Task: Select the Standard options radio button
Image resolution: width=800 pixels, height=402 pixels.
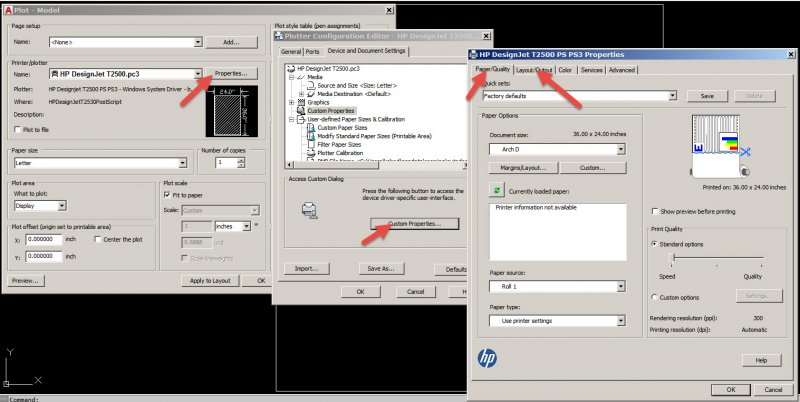Action: [654, 244]
